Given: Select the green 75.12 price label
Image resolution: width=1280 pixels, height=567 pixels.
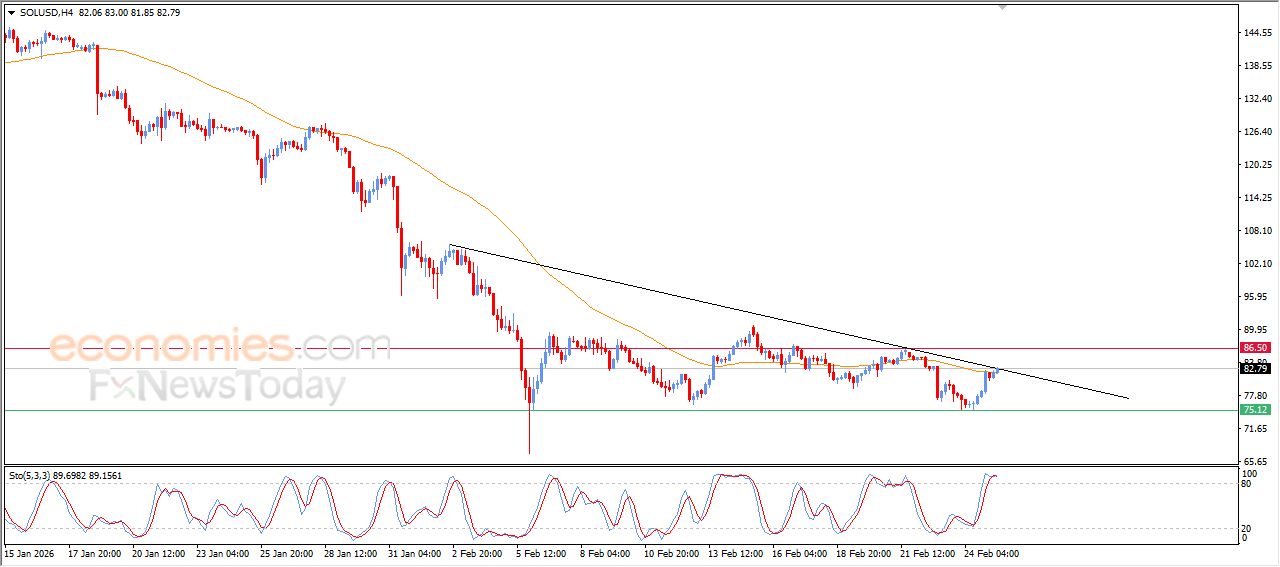Looking at the screenshot, I should pos(1254,410).
